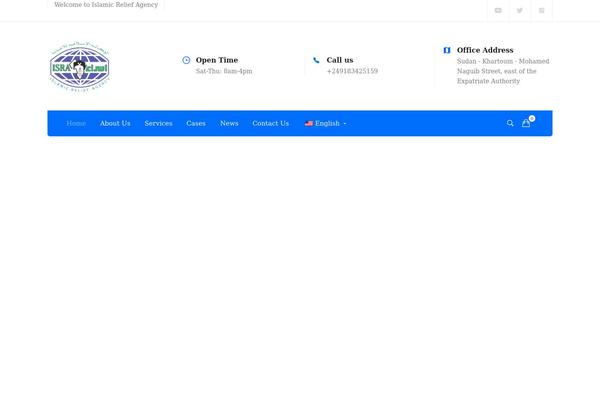Click the Office Address heading

(485, 50)
